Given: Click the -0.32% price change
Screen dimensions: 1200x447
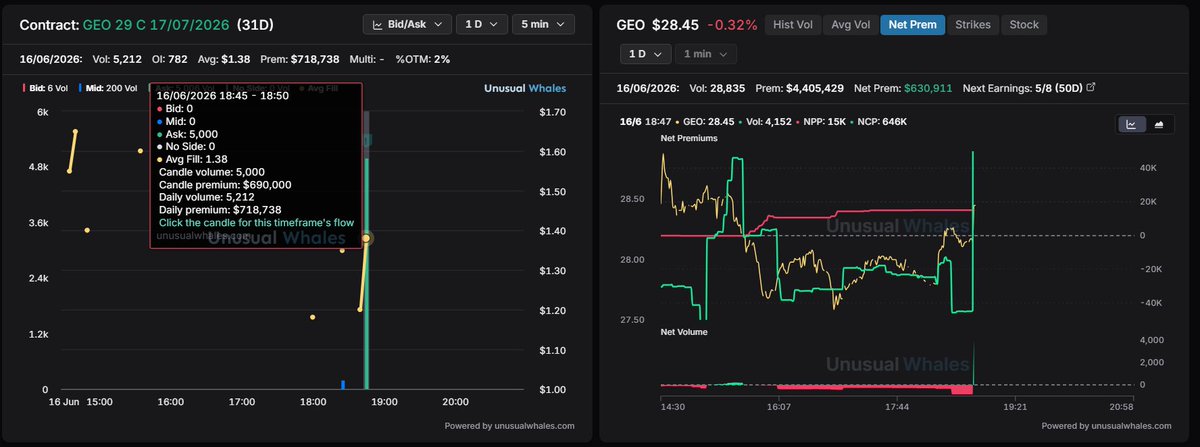Looking at the screenshot, I should click(x=732, y=24).
